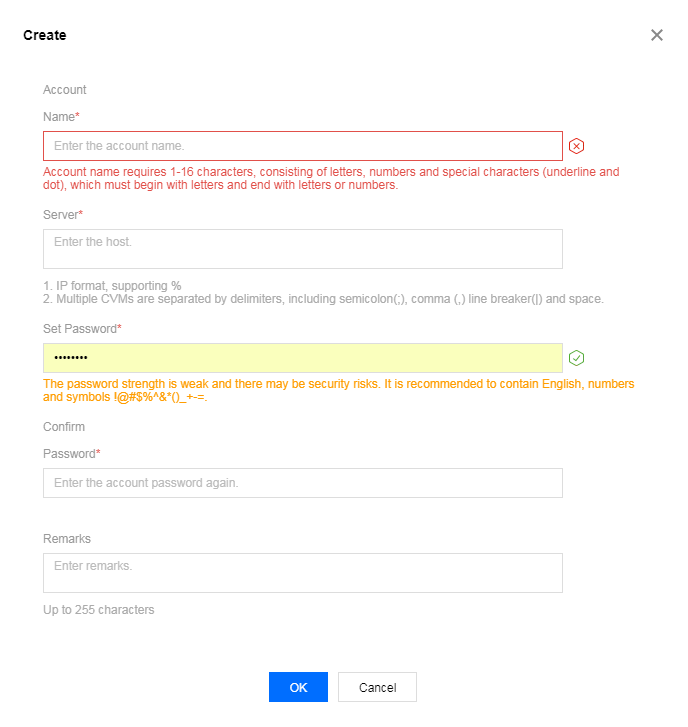This screenshot has height=727, width=688.
Task: Click the red error icon beside account name
Action: (x=576, y=146)
